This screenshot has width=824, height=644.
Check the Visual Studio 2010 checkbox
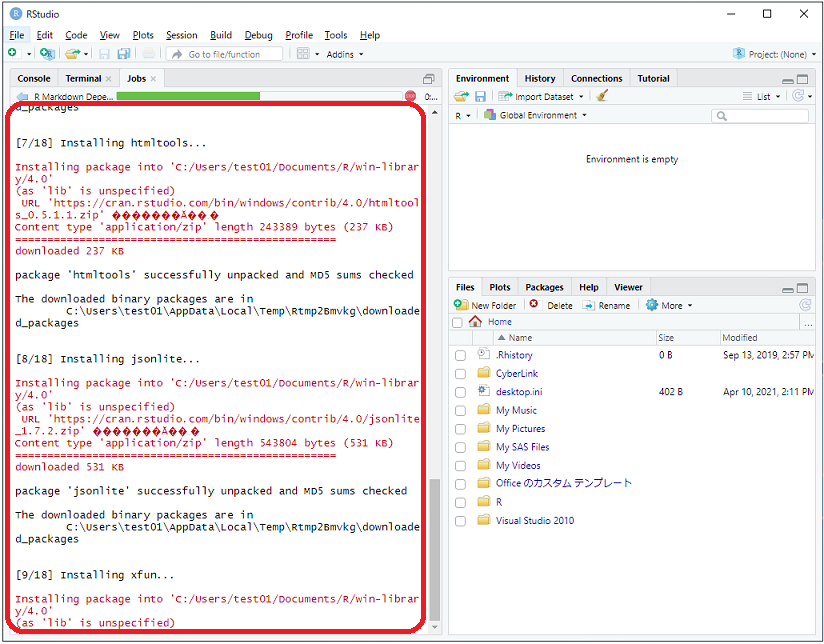point(460,521)
